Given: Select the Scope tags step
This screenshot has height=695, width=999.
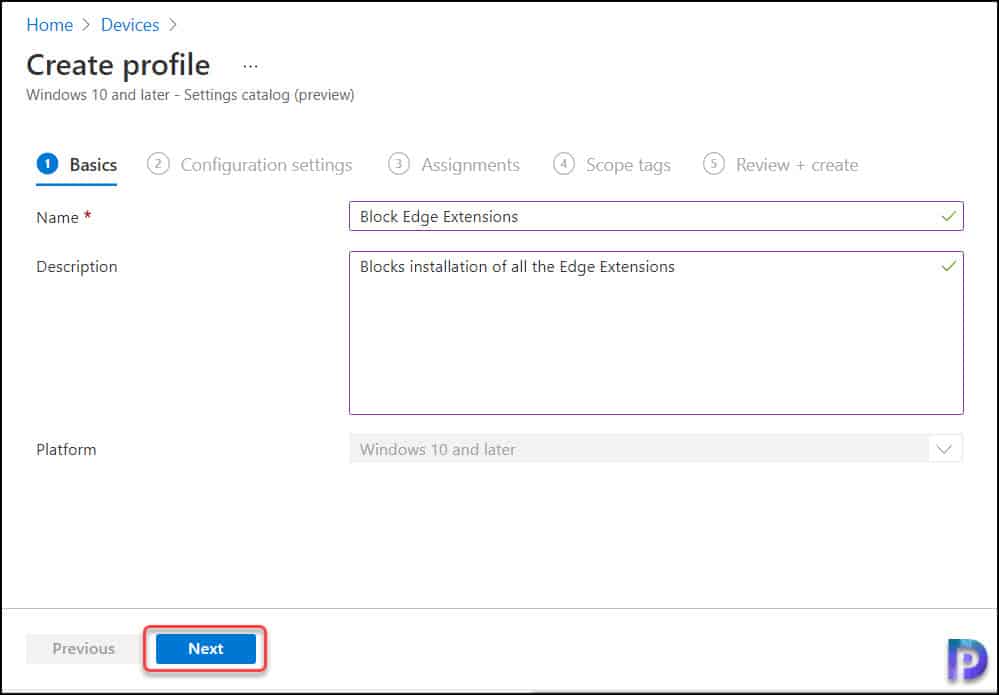Looking at the screenshot, I should [628, 163].
